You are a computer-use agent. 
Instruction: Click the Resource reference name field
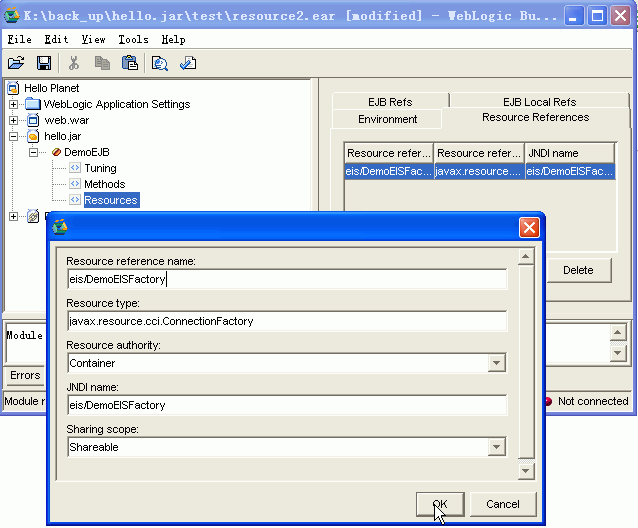point(287,279)
